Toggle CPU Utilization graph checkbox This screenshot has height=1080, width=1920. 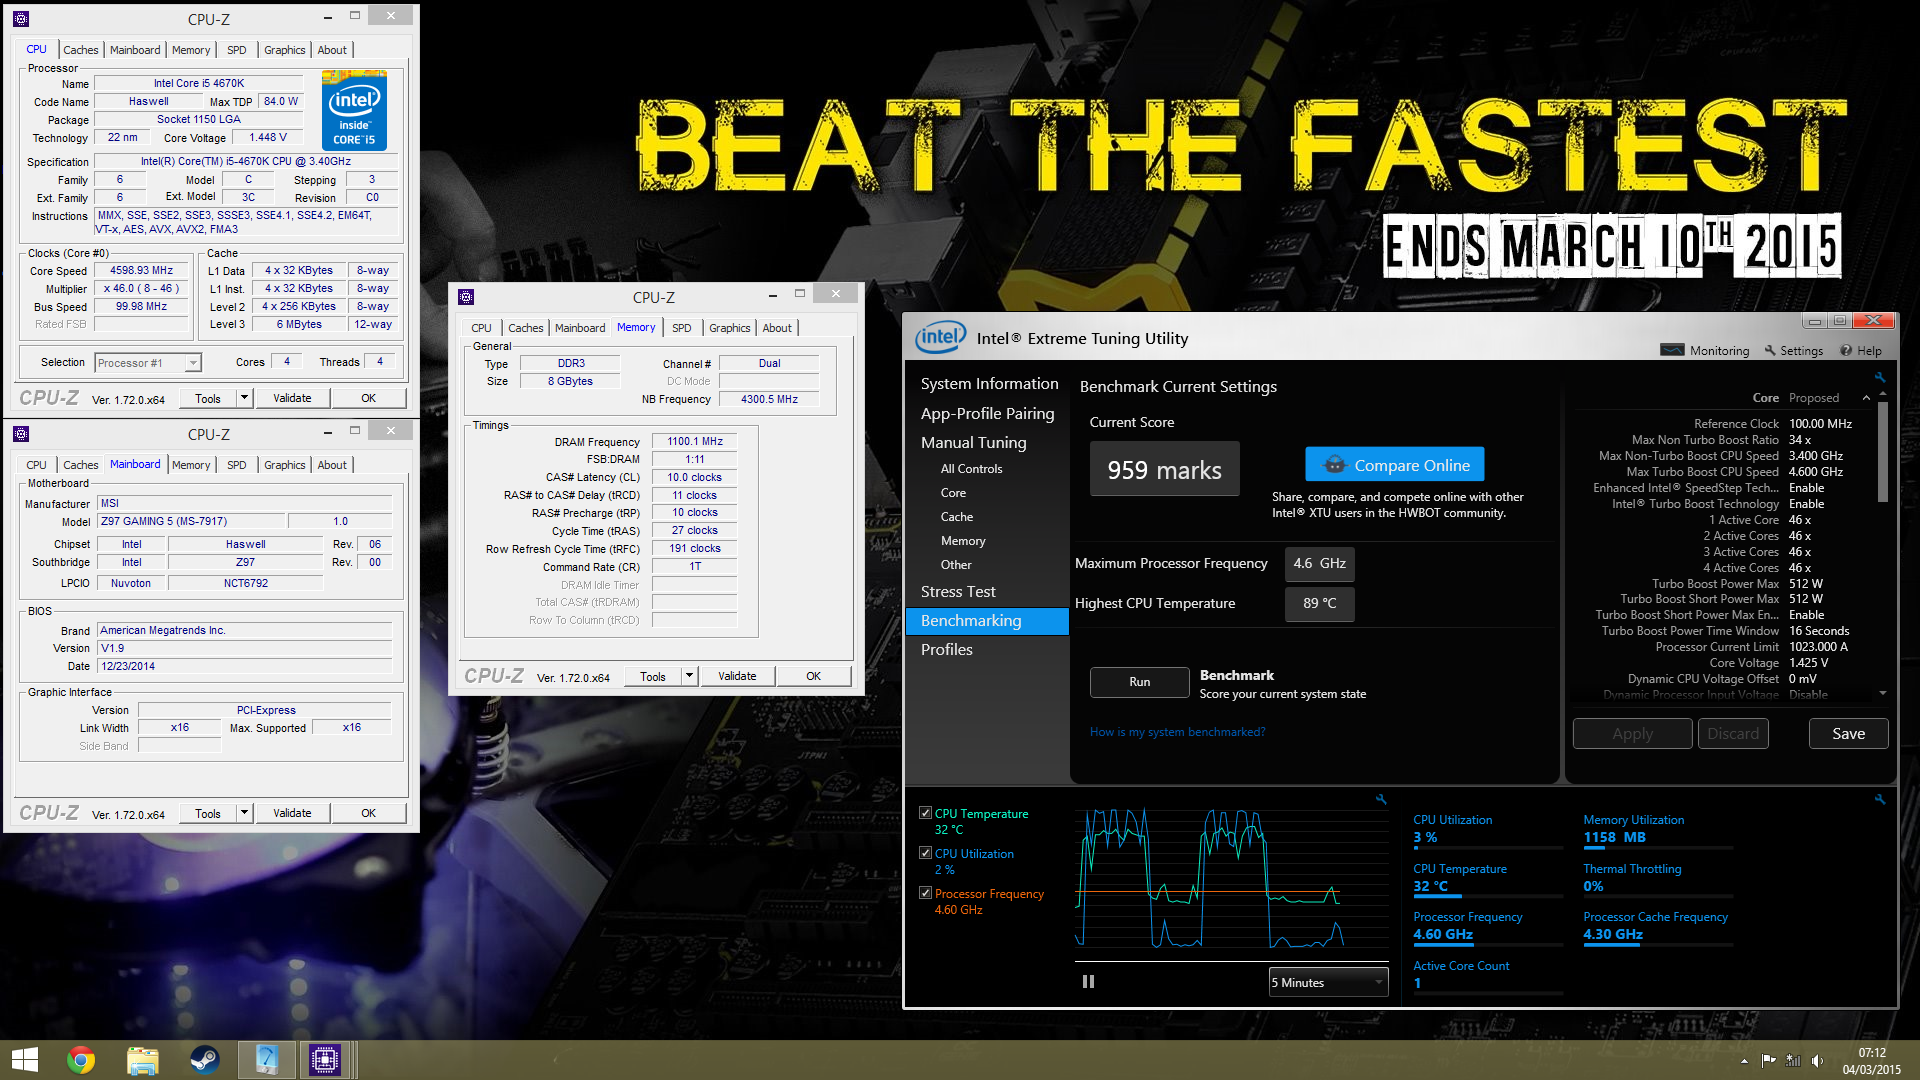925,854
